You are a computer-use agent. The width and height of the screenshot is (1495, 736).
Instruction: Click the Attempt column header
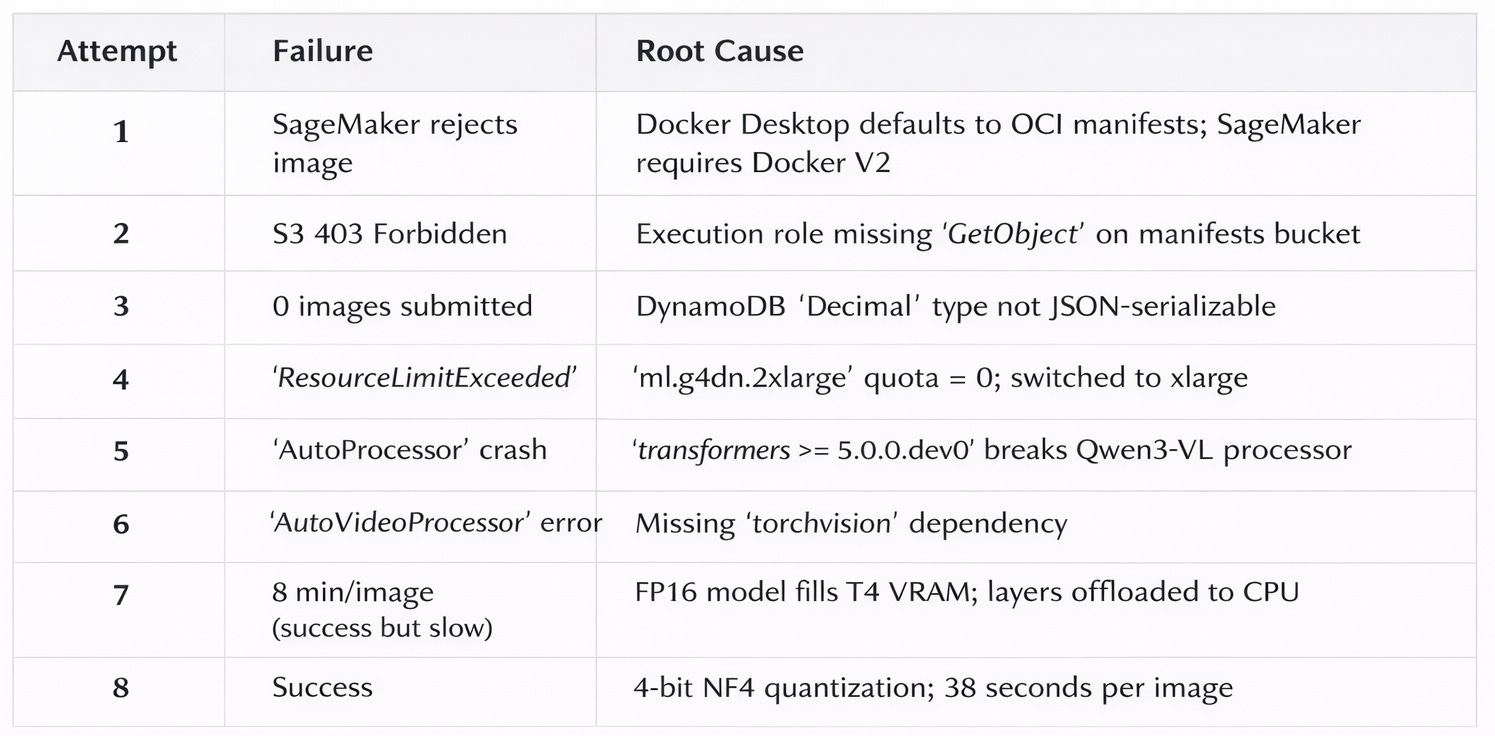click(x=117, y=51)
